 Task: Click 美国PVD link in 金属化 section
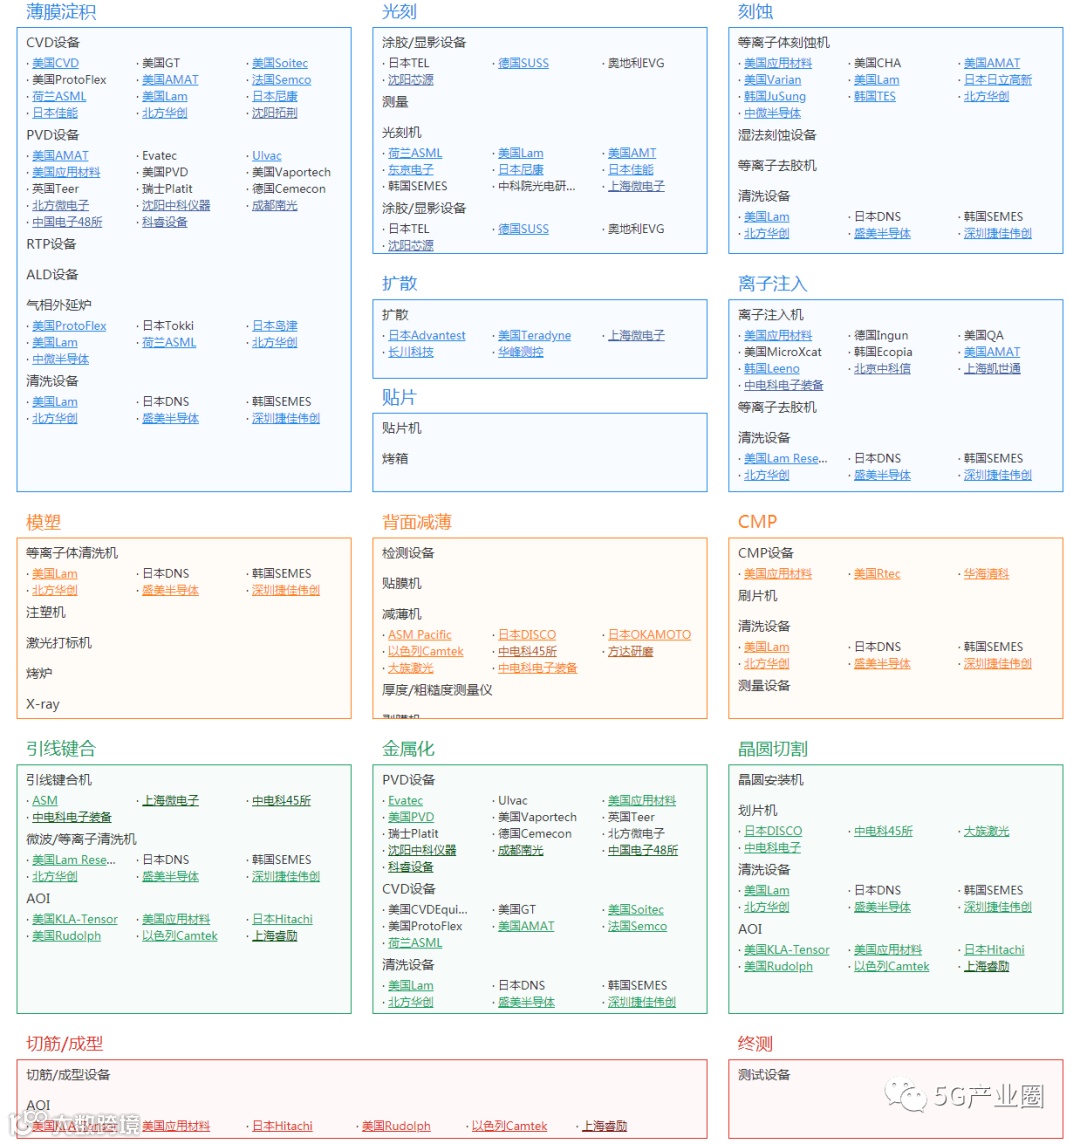(411, 818)
